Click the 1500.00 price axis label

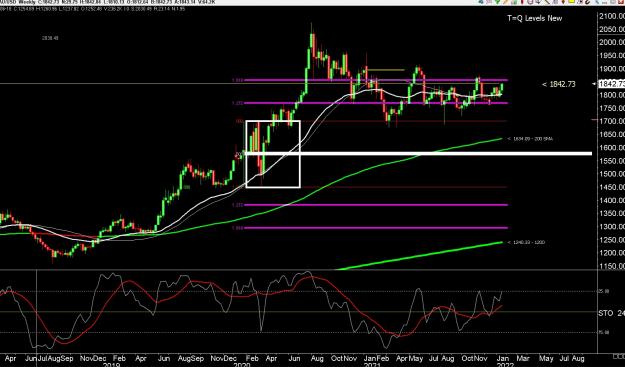(612, 174)
